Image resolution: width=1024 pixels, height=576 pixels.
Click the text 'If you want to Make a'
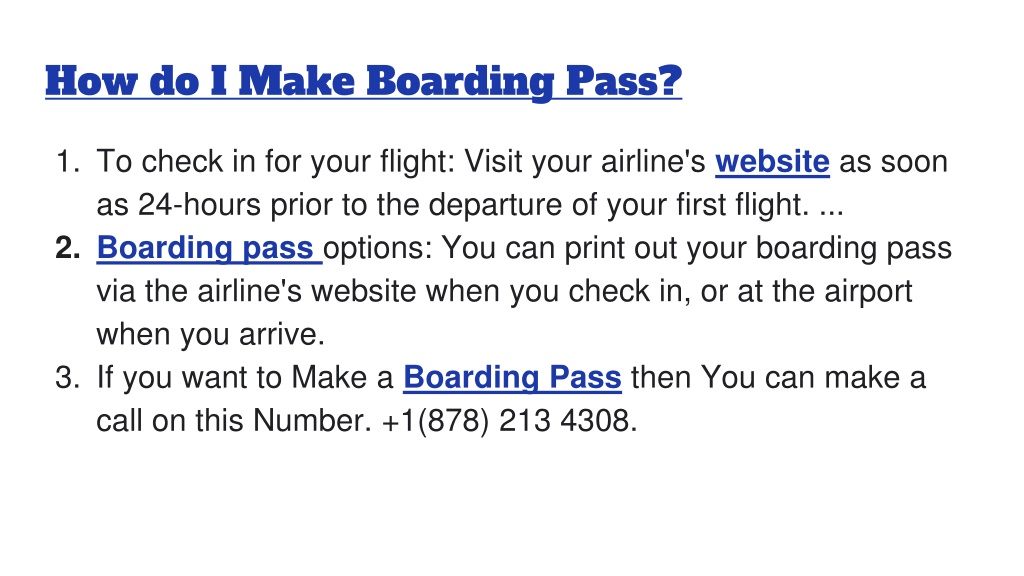coord(245,377)
